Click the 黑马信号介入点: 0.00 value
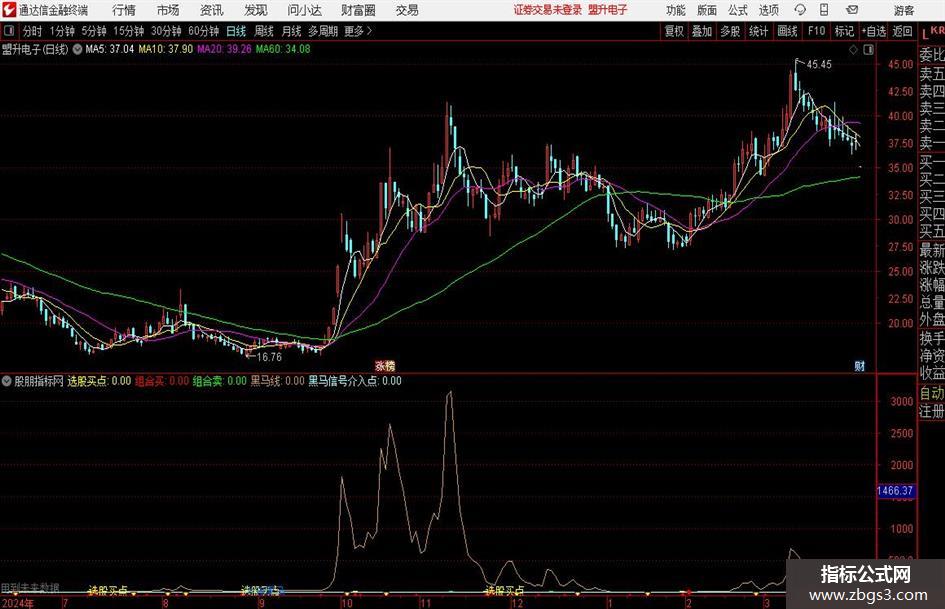945x609 pixels. 355,381
